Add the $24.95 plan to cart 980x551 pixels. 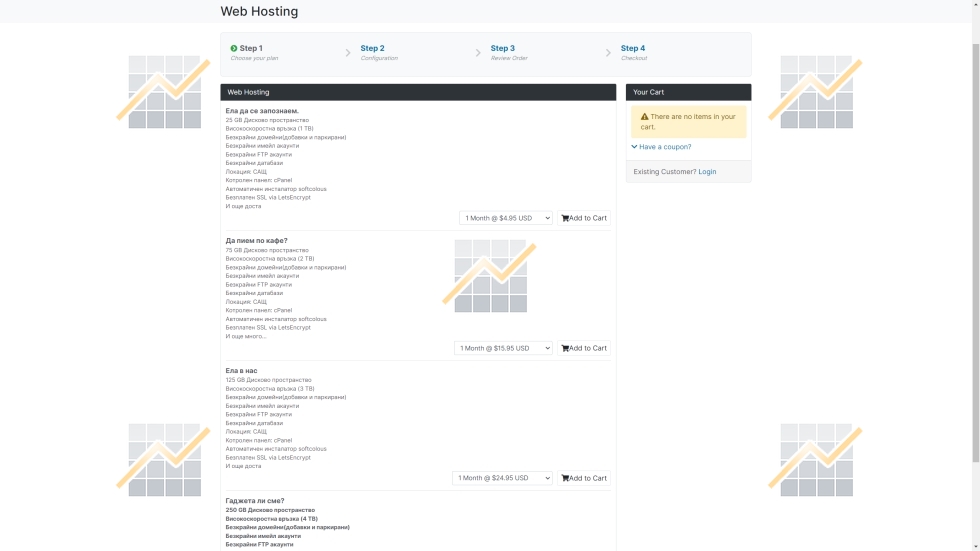pyautogui.click(x=584, y=478)
